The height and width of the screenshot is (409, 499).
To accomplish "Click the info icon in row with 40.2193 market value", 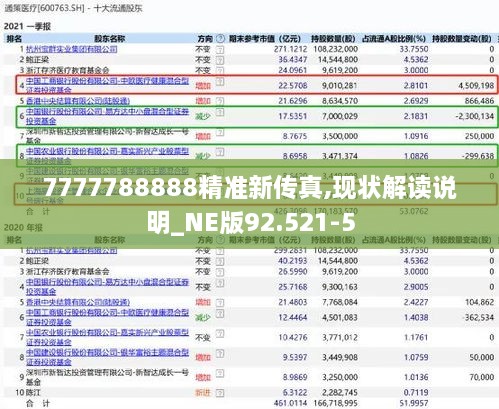I will (x=220, y=261).
